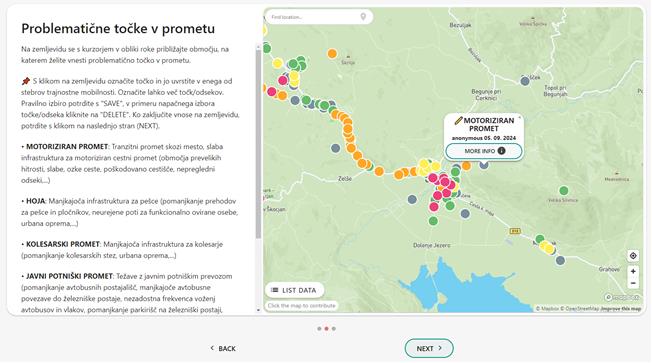Go to NEXT page

(429, 348)
